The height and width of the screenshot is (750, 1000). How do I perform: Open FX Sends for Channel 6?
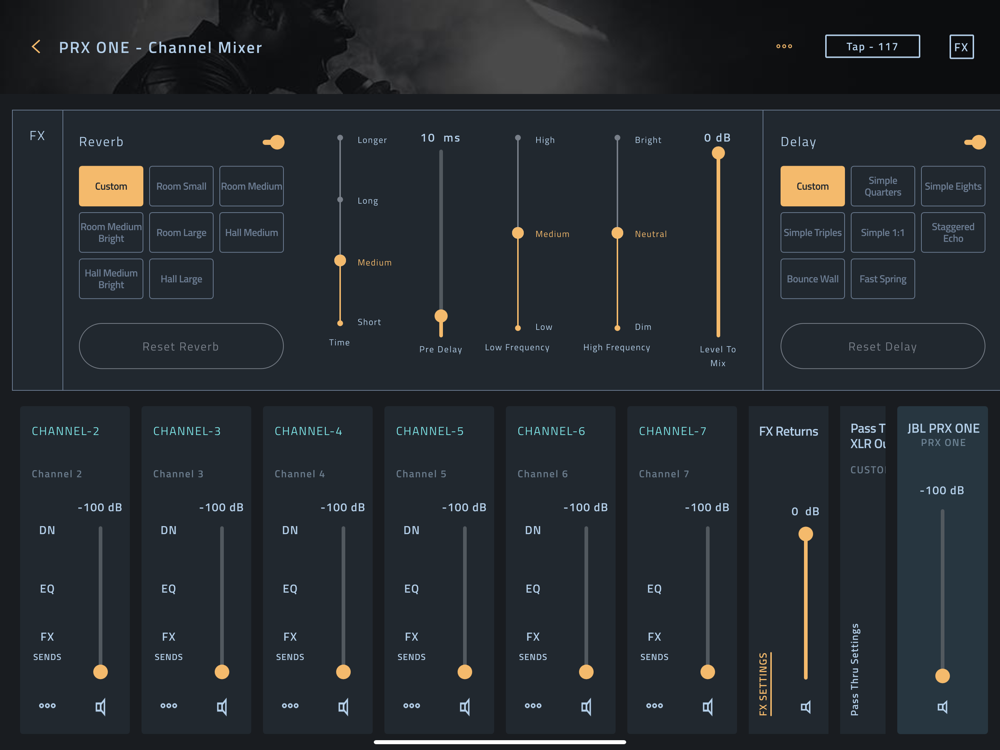click(533, 645)
